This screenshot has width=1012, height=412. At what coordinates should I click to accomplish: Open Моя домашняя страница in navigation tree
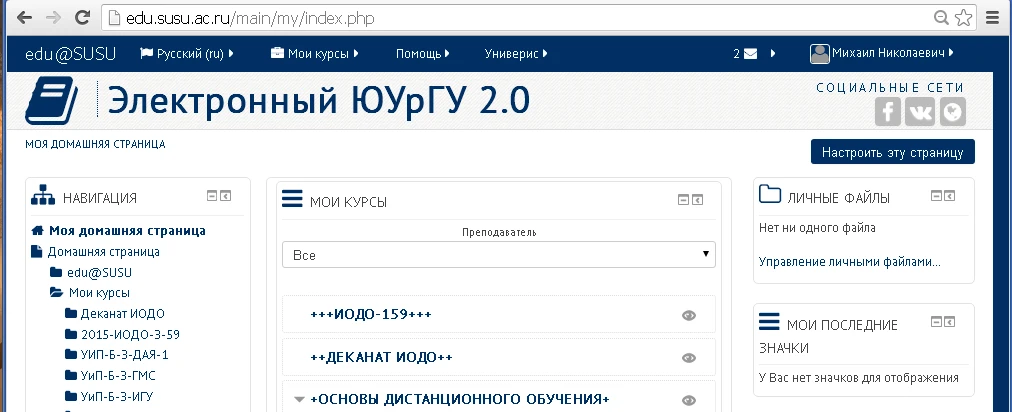(x=127, y=231)
